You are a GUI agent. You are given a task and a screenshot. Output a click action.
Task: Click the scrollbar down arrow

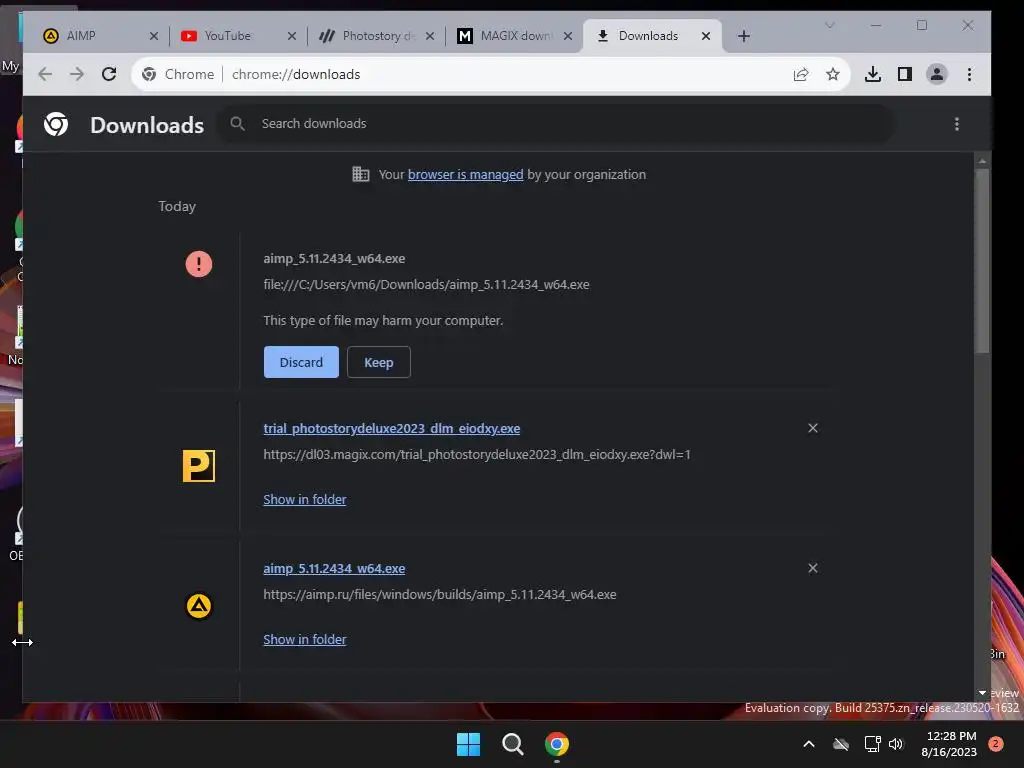[982, 692]
